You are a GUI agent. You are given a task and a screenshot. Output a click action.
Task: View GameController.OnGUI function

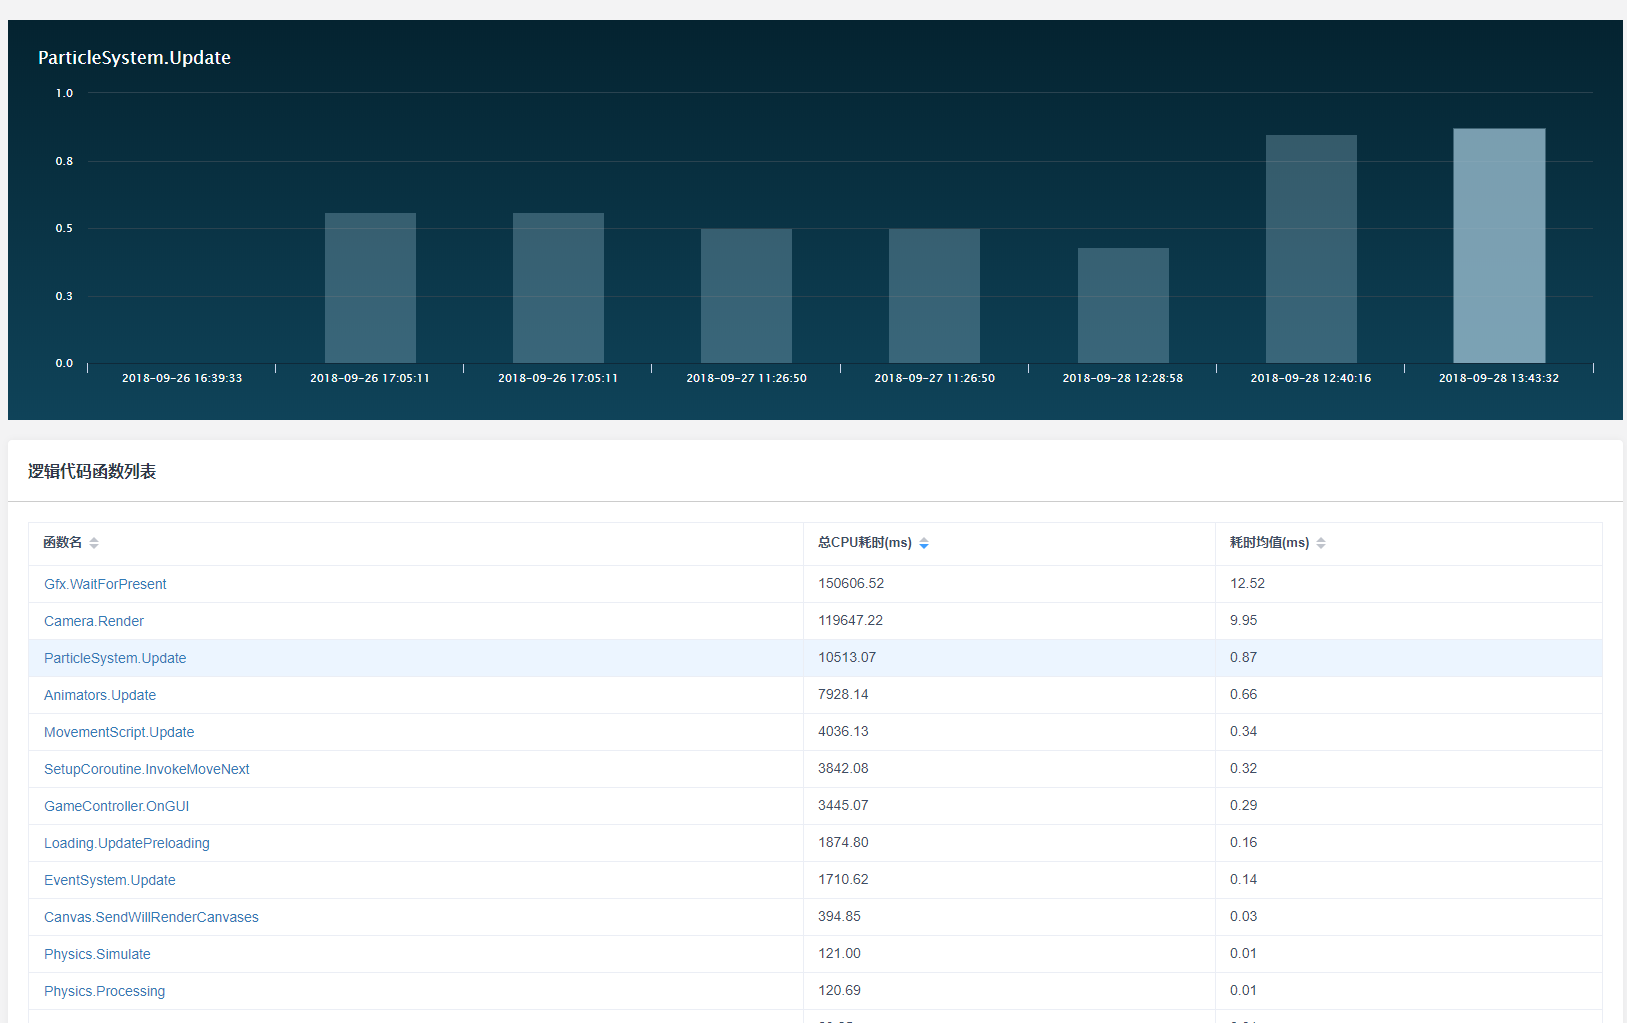116,806
